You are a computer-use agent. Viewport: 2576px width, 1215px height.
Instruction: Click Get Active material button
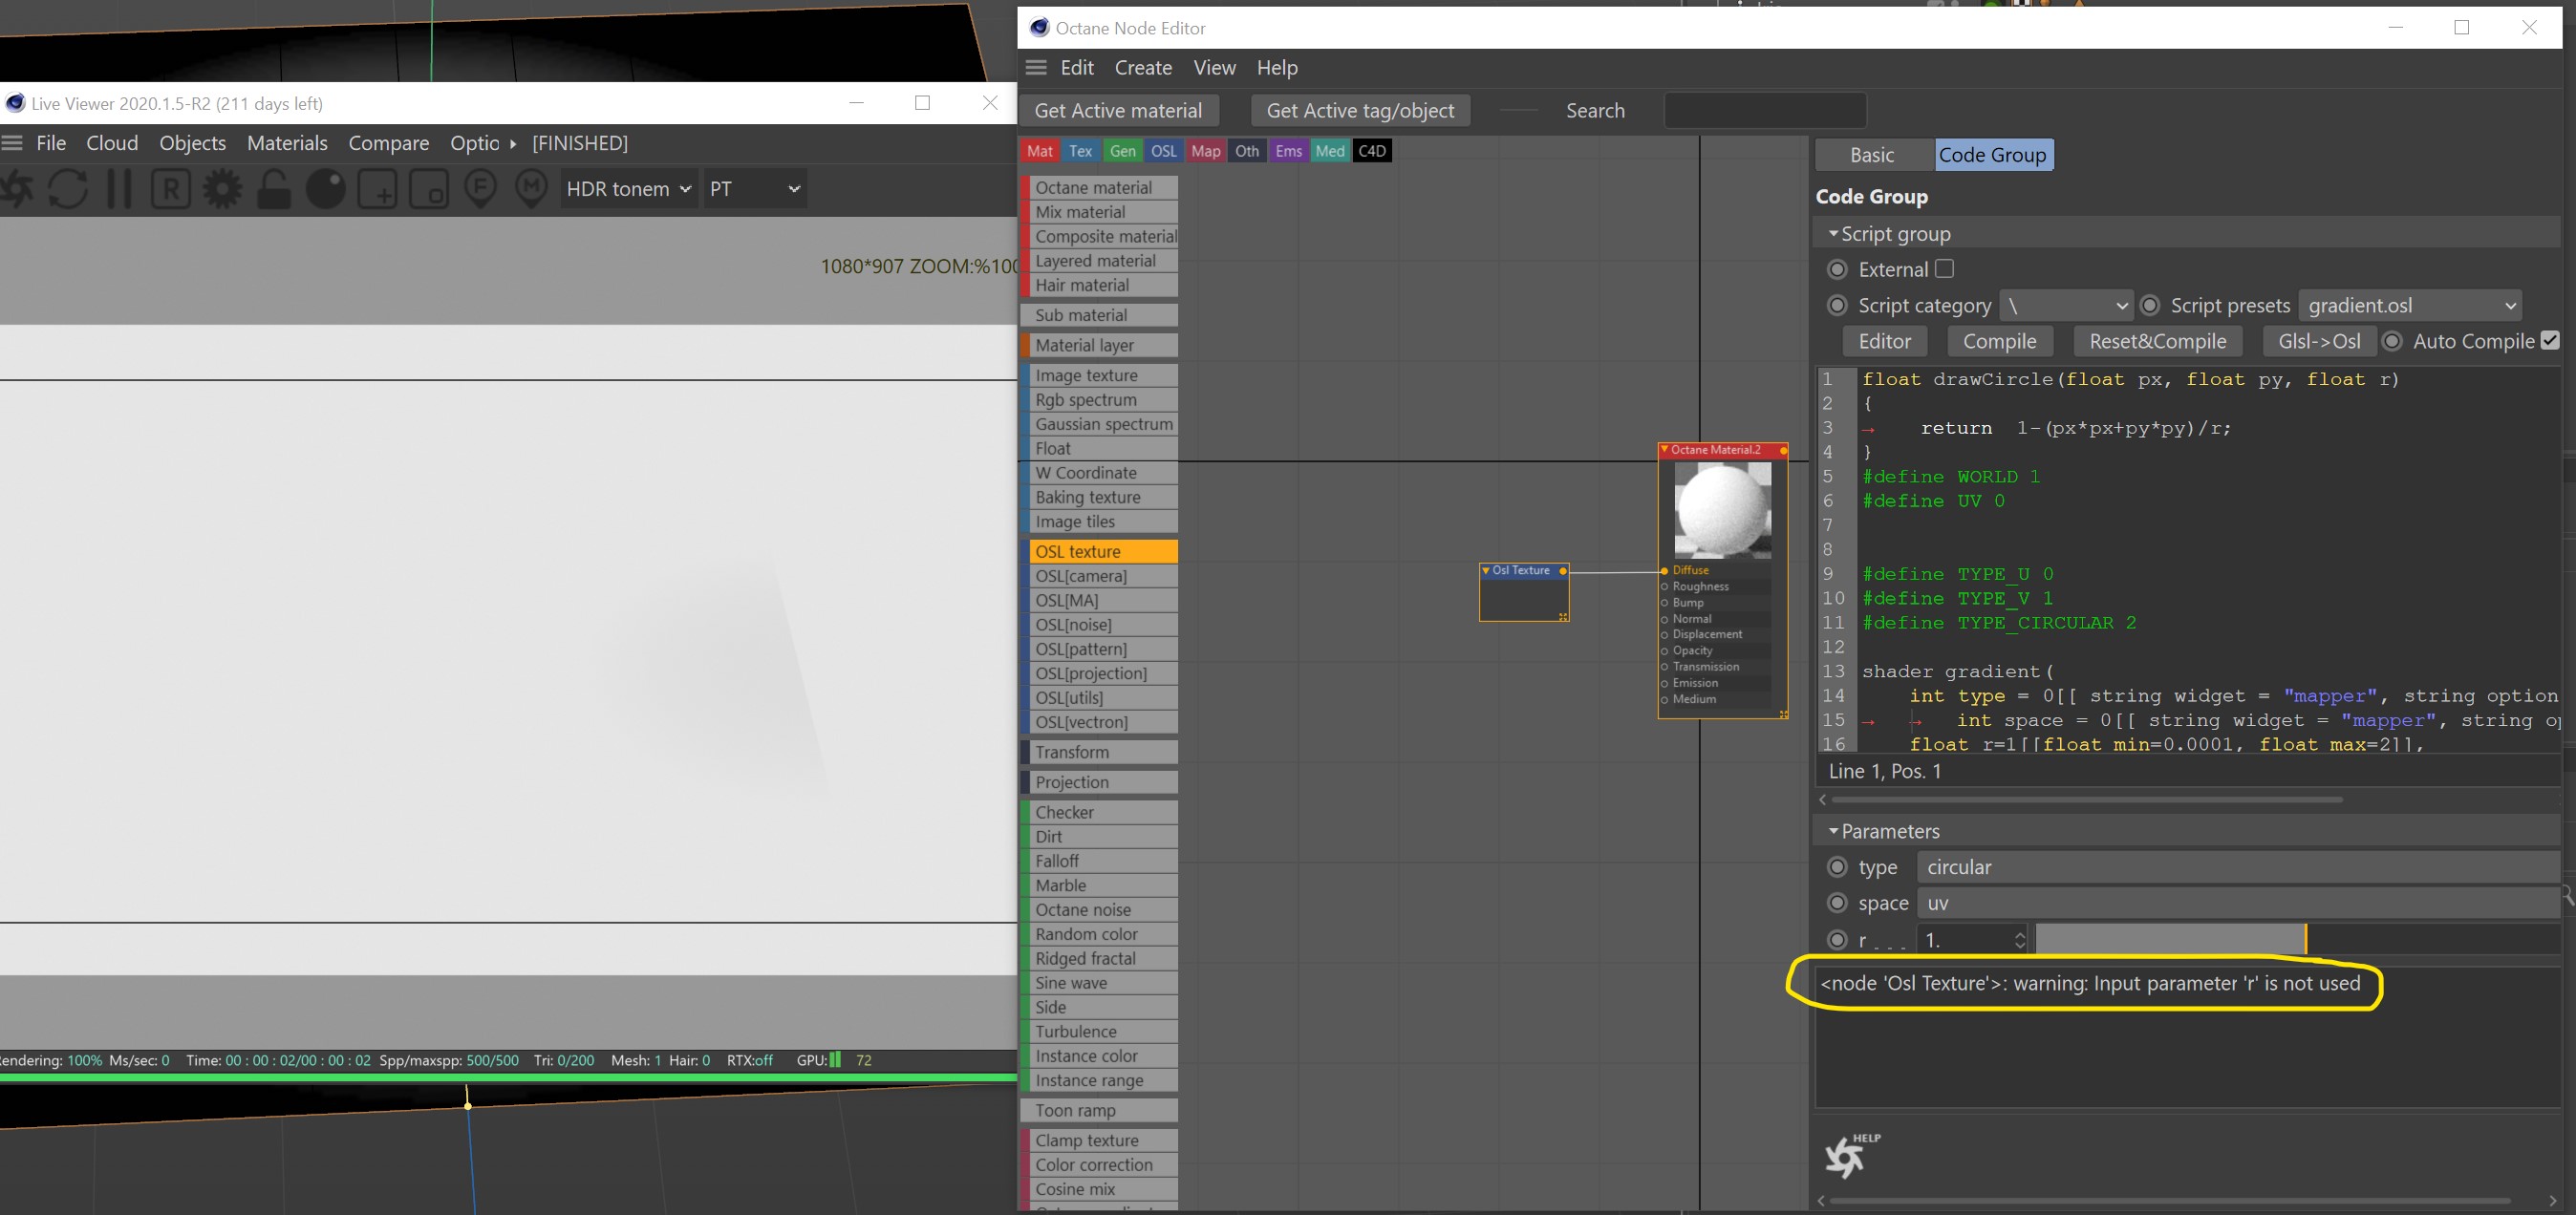click(1117, 111)
